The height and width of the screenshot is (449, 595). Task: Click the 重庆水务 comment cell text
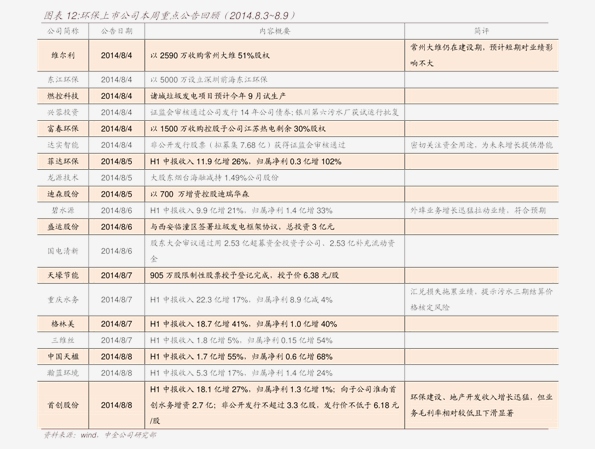click(x=481, y=299)
